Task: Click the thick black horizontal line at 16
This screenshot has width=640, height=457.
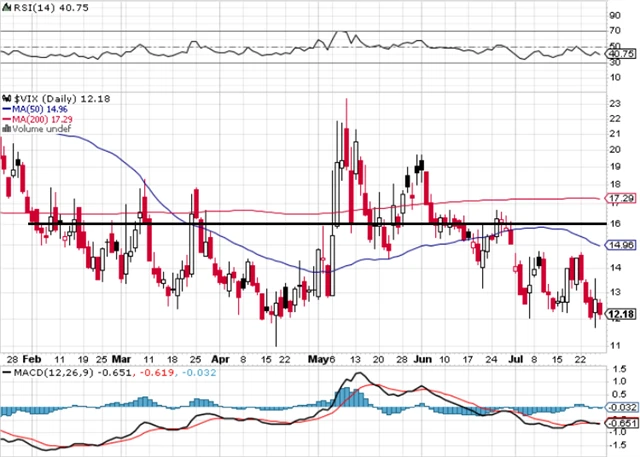Action: pos(250,224)
